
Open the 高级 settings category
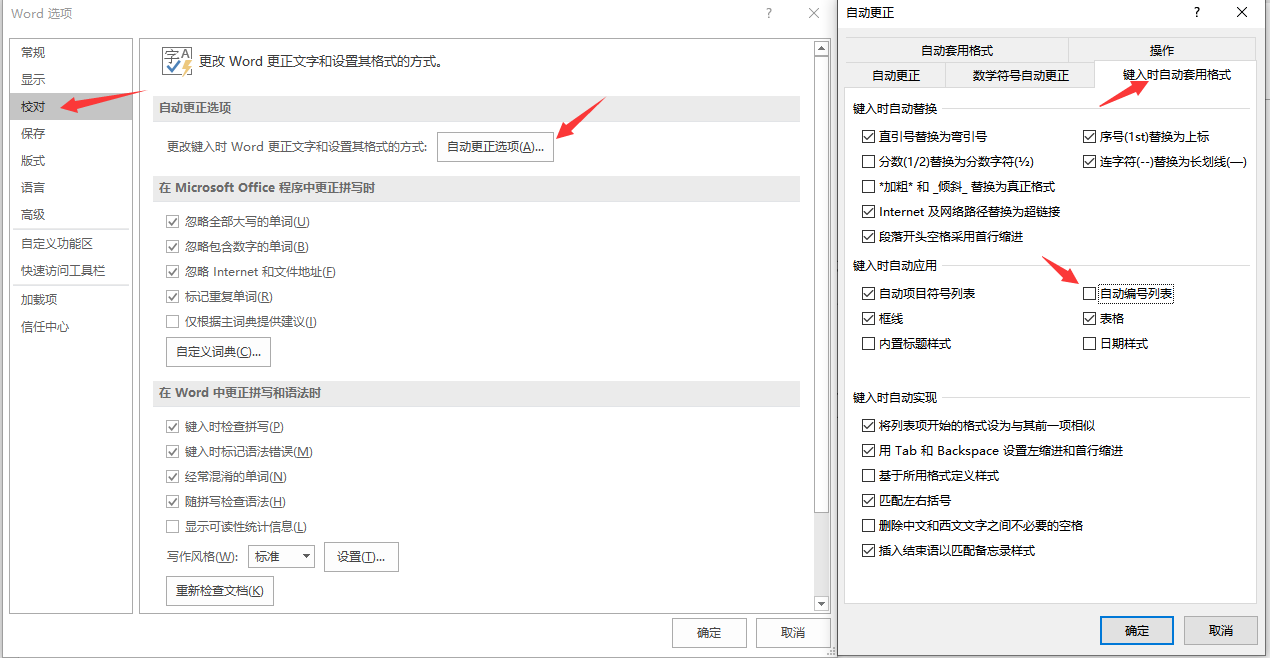70,214
